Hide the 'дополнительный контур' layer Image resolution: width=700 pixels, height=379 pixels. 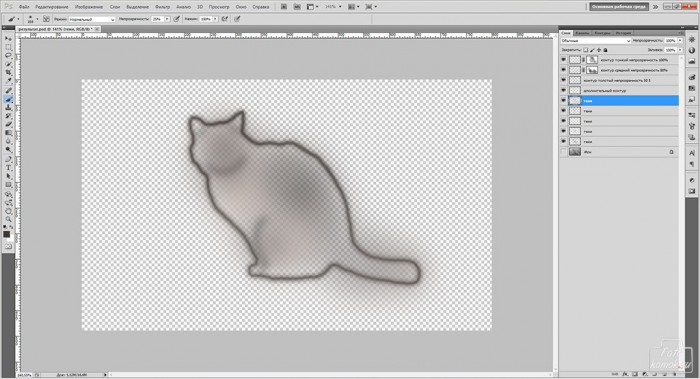click(x=563, y=91)
